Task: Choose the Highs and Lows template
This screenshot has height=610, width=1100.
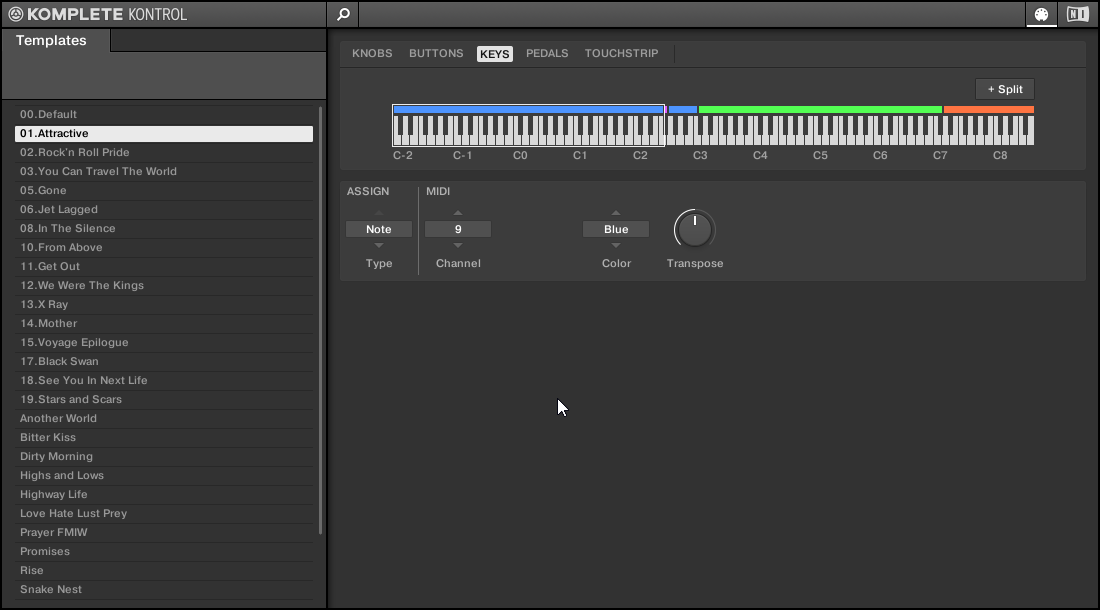Action: click(x=164, y=475)
